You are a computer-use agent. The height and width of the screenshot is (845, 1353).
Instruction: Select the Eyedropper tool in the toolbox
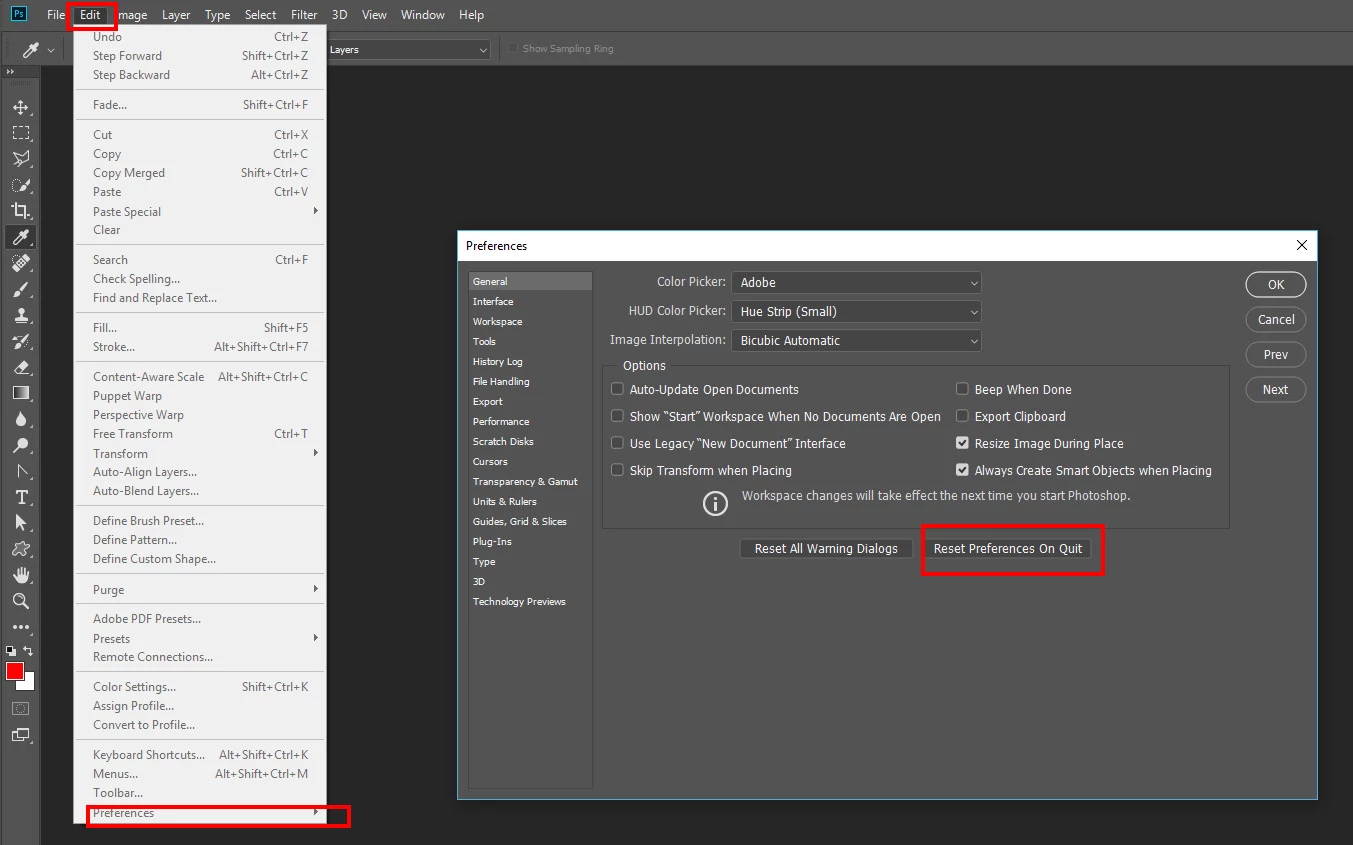coord(20,237)
